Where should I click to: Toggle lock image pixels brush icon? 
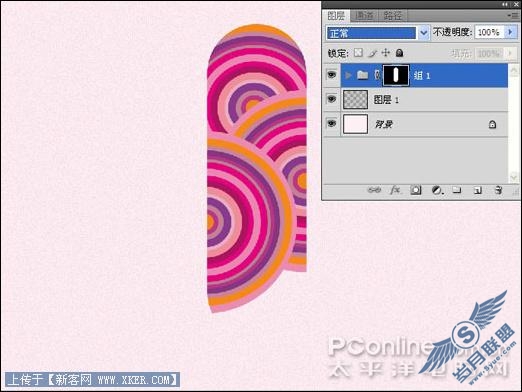pyautogui.click(x=372, y=53)
